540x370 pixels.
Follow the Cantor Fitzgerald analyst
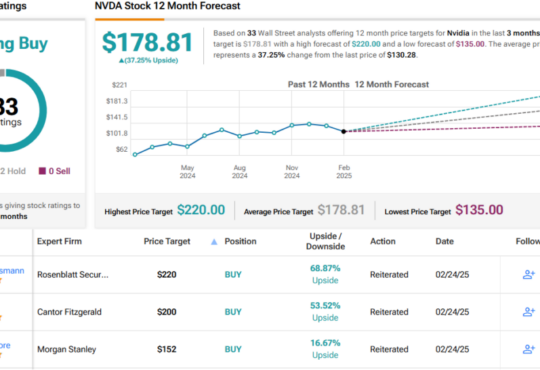click(x=529, y=312)
